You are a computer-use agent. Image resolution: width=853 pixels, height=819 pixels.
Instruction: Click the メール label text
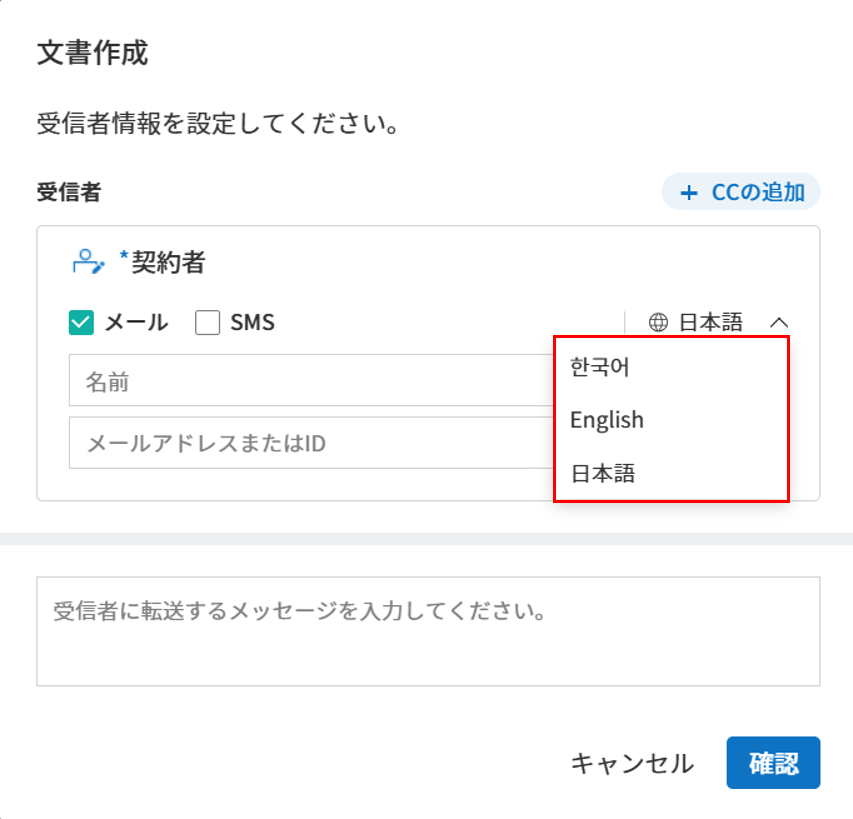[136, 323]
